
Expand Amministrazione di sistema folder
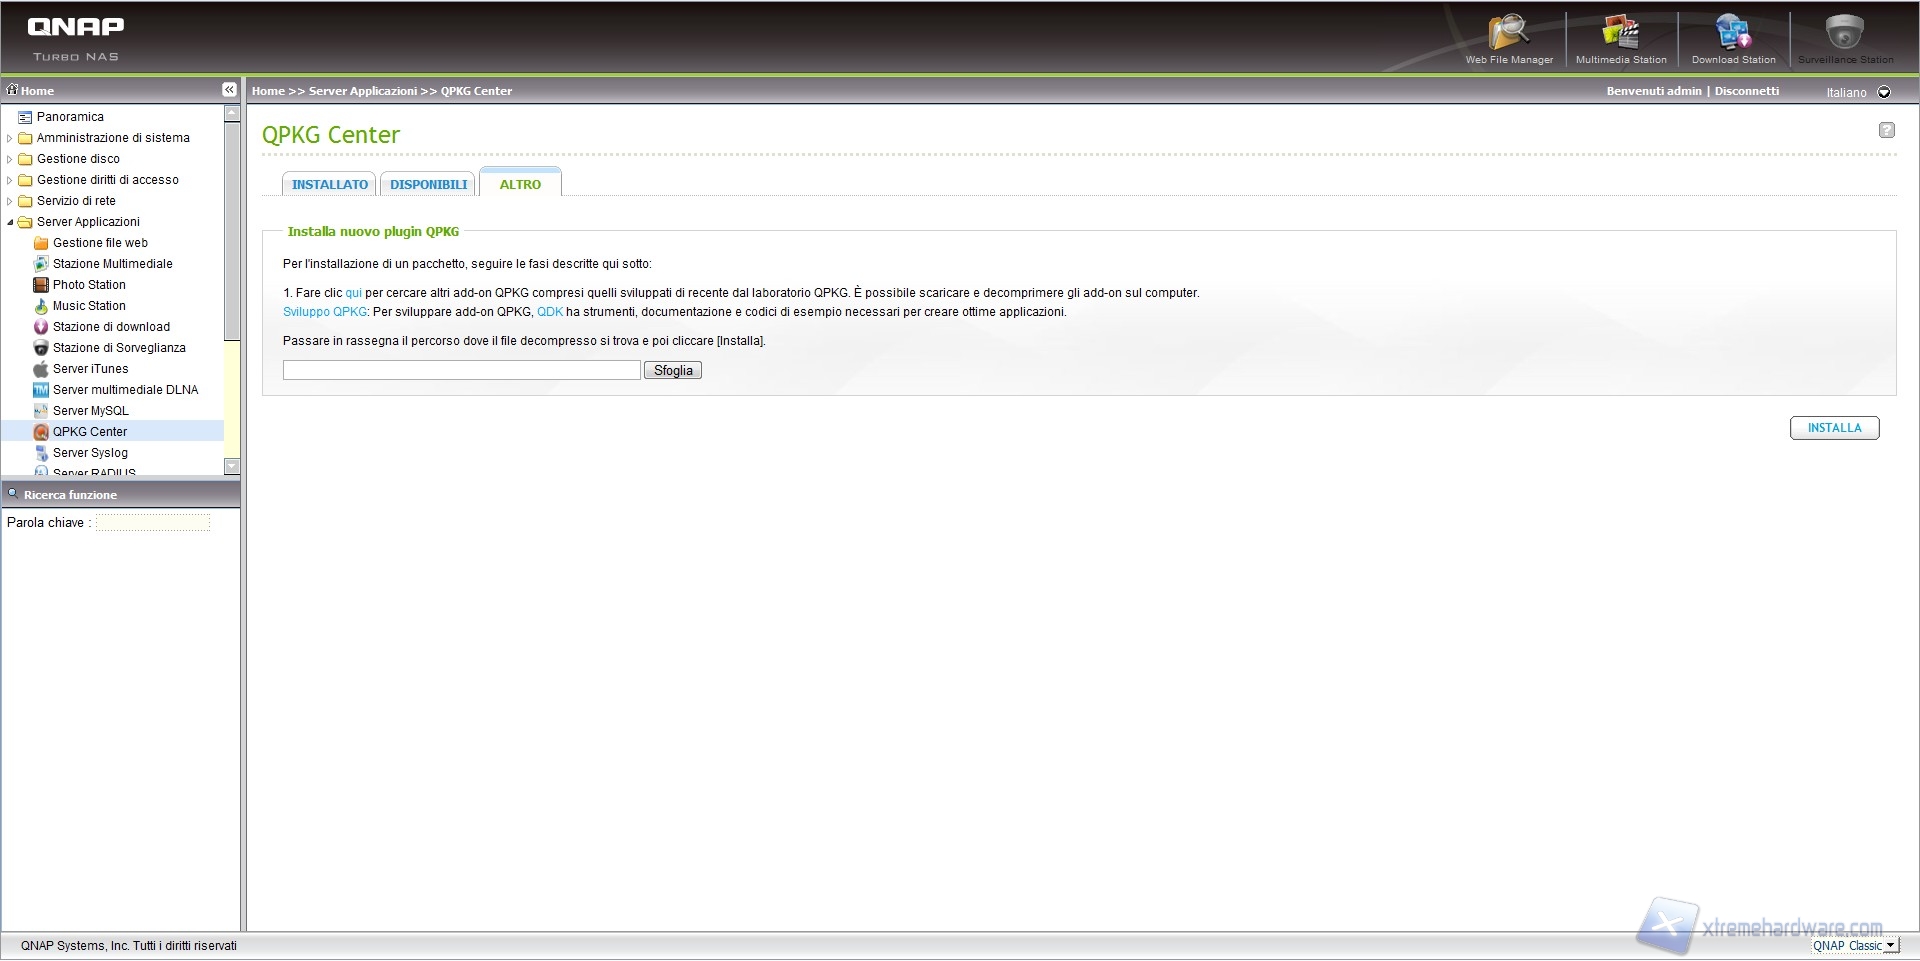click(10, 138)
